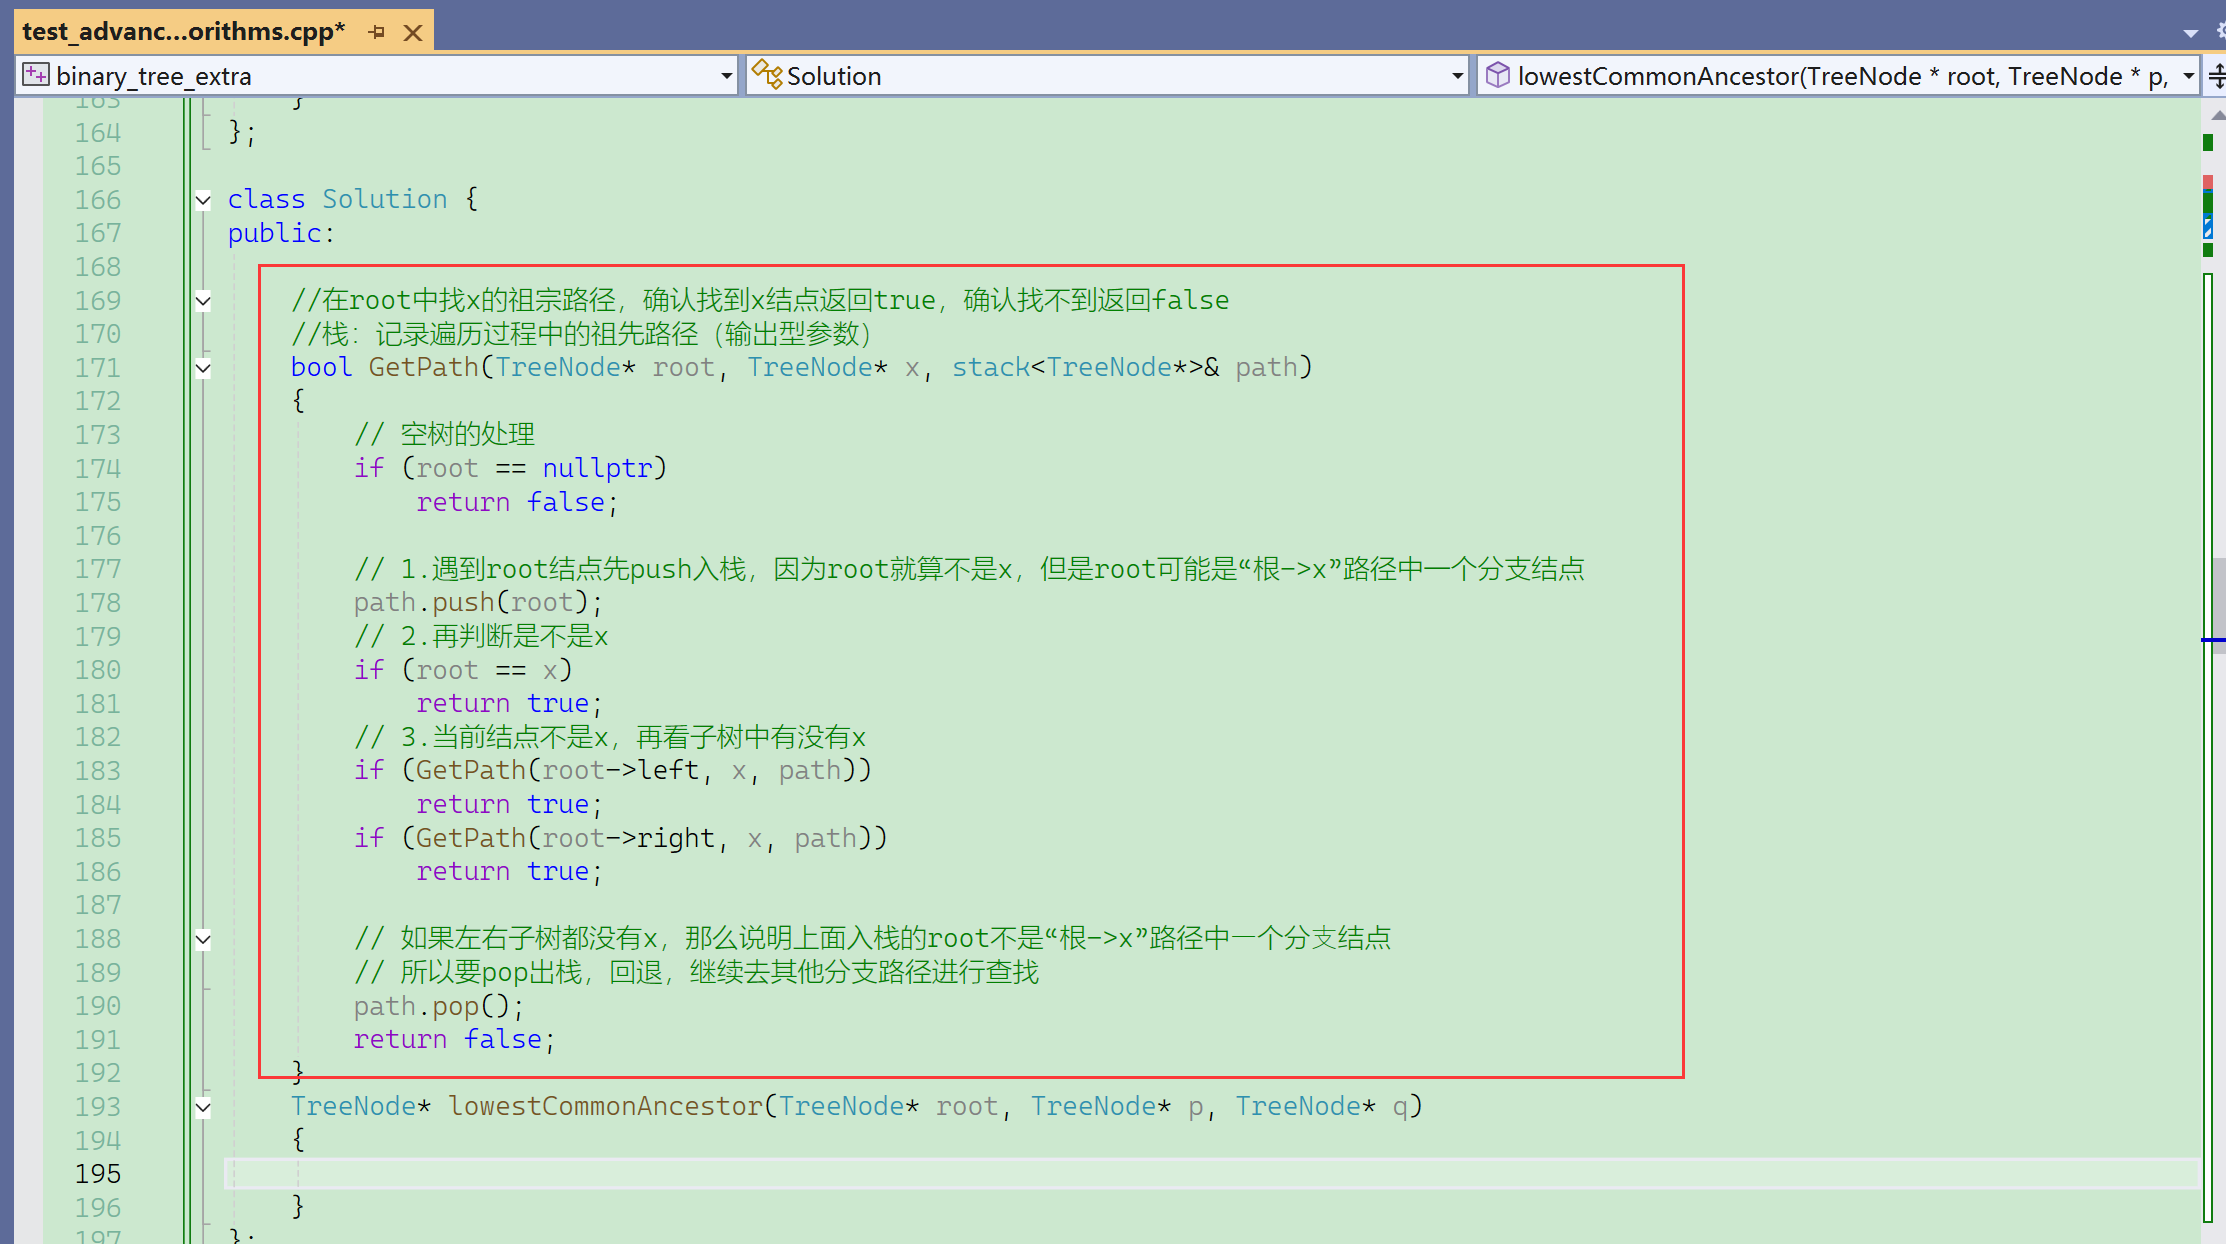
Task: Open the lowestCommonAncestor member dropdown
Action: coord(2188,76)
